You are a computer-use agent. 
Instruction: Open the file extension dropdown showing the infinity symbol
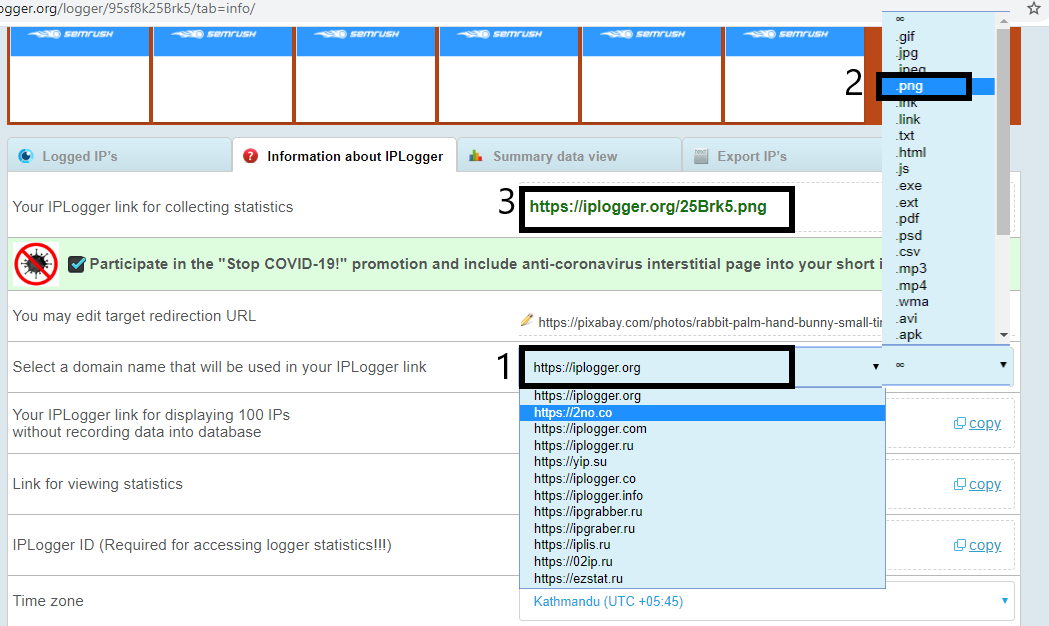(949, 365)
